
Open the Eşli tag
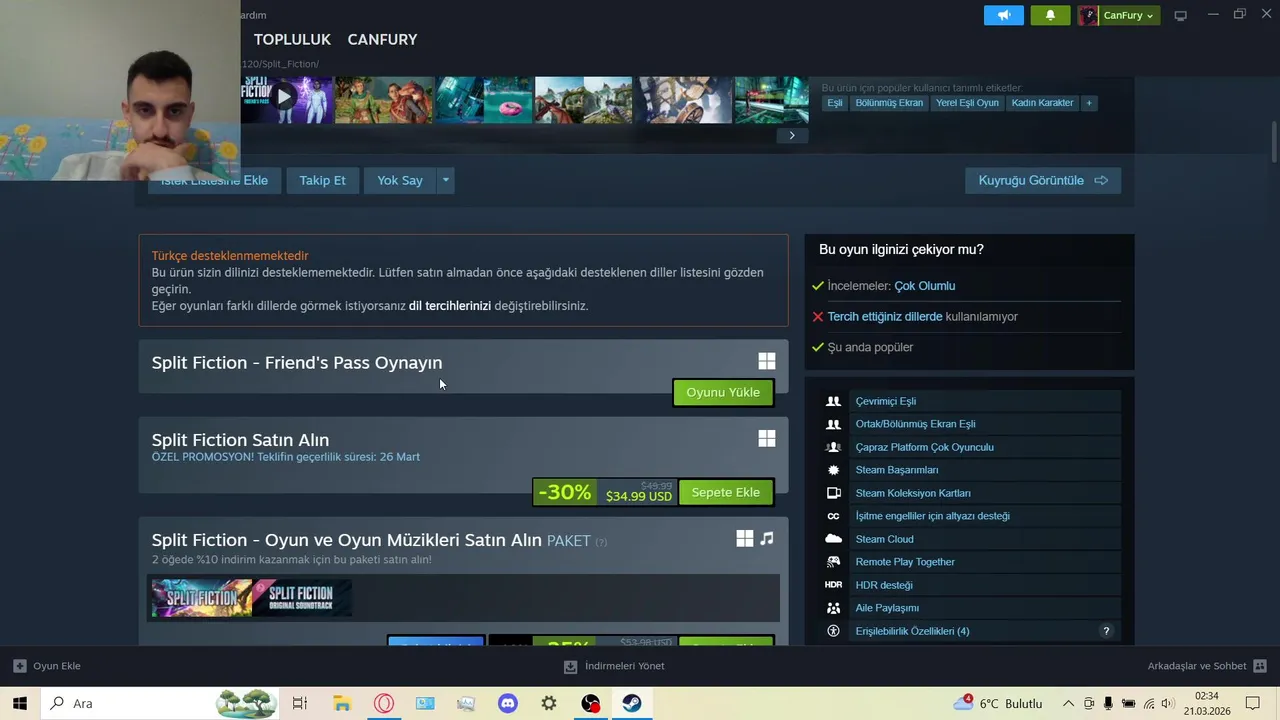[834, 103]
